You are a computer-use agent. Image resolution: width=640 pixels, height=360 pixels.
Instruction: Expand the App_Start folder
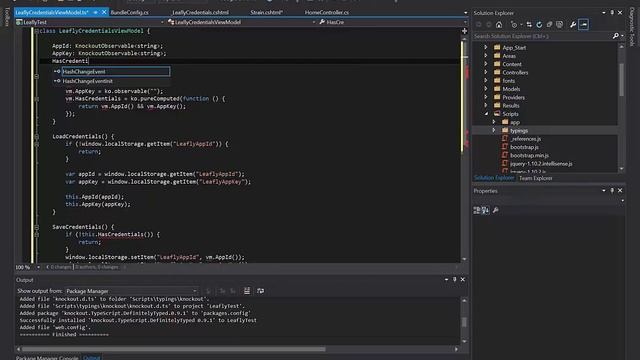click(486, 47)
